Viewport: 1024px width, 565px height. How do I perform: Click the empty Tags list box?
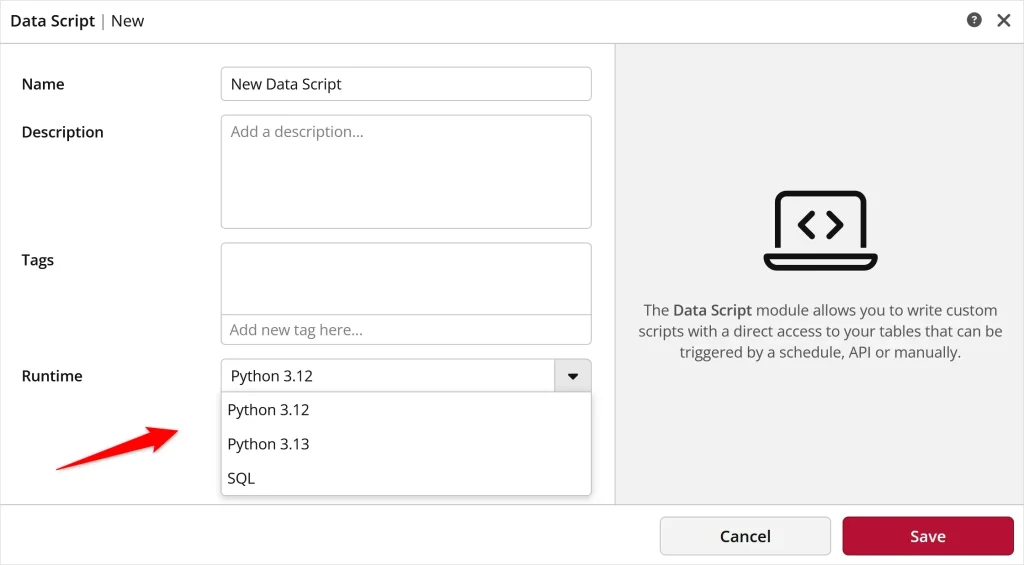tap(406, 279)
